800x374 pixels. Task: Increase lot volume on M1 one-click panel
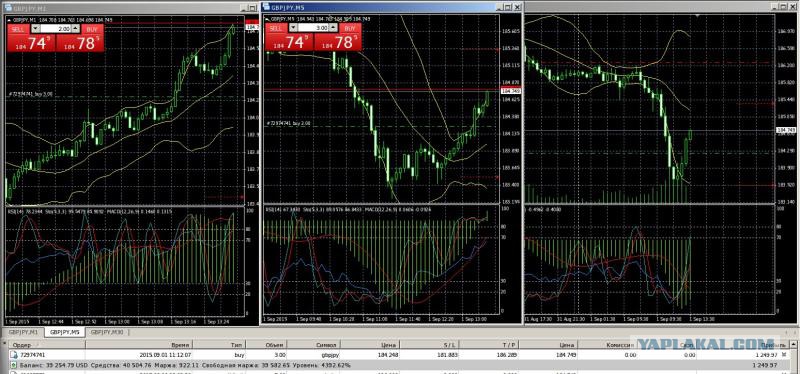point(75,30)
